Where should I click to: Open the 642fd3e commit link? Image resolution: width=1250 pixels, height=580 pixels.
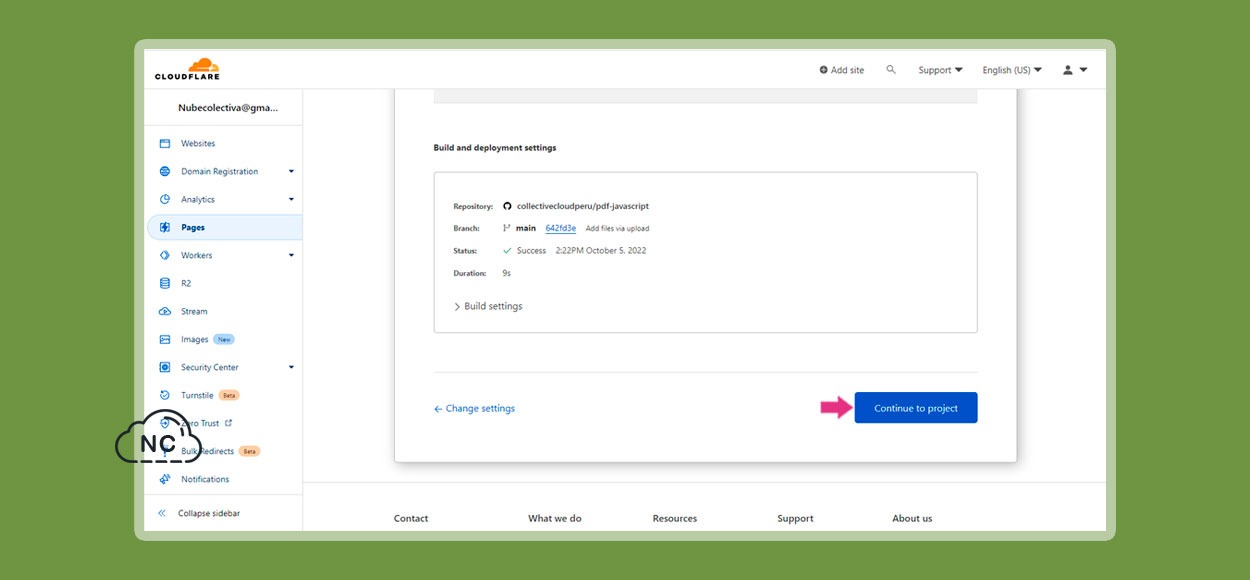coord(561,228)
